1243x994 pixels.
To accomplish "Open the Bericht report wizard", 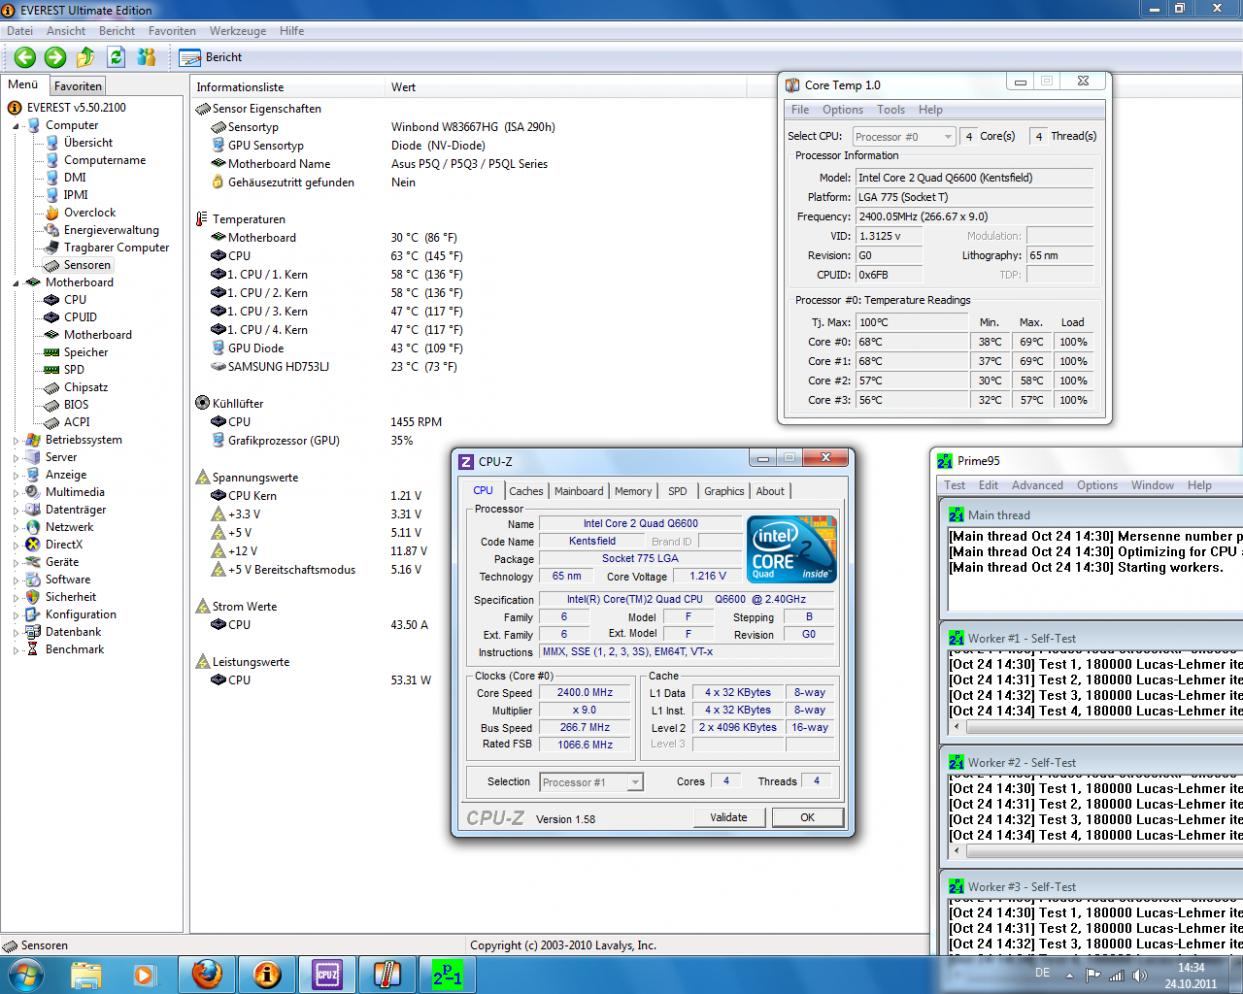I will [x=211, y=58].
